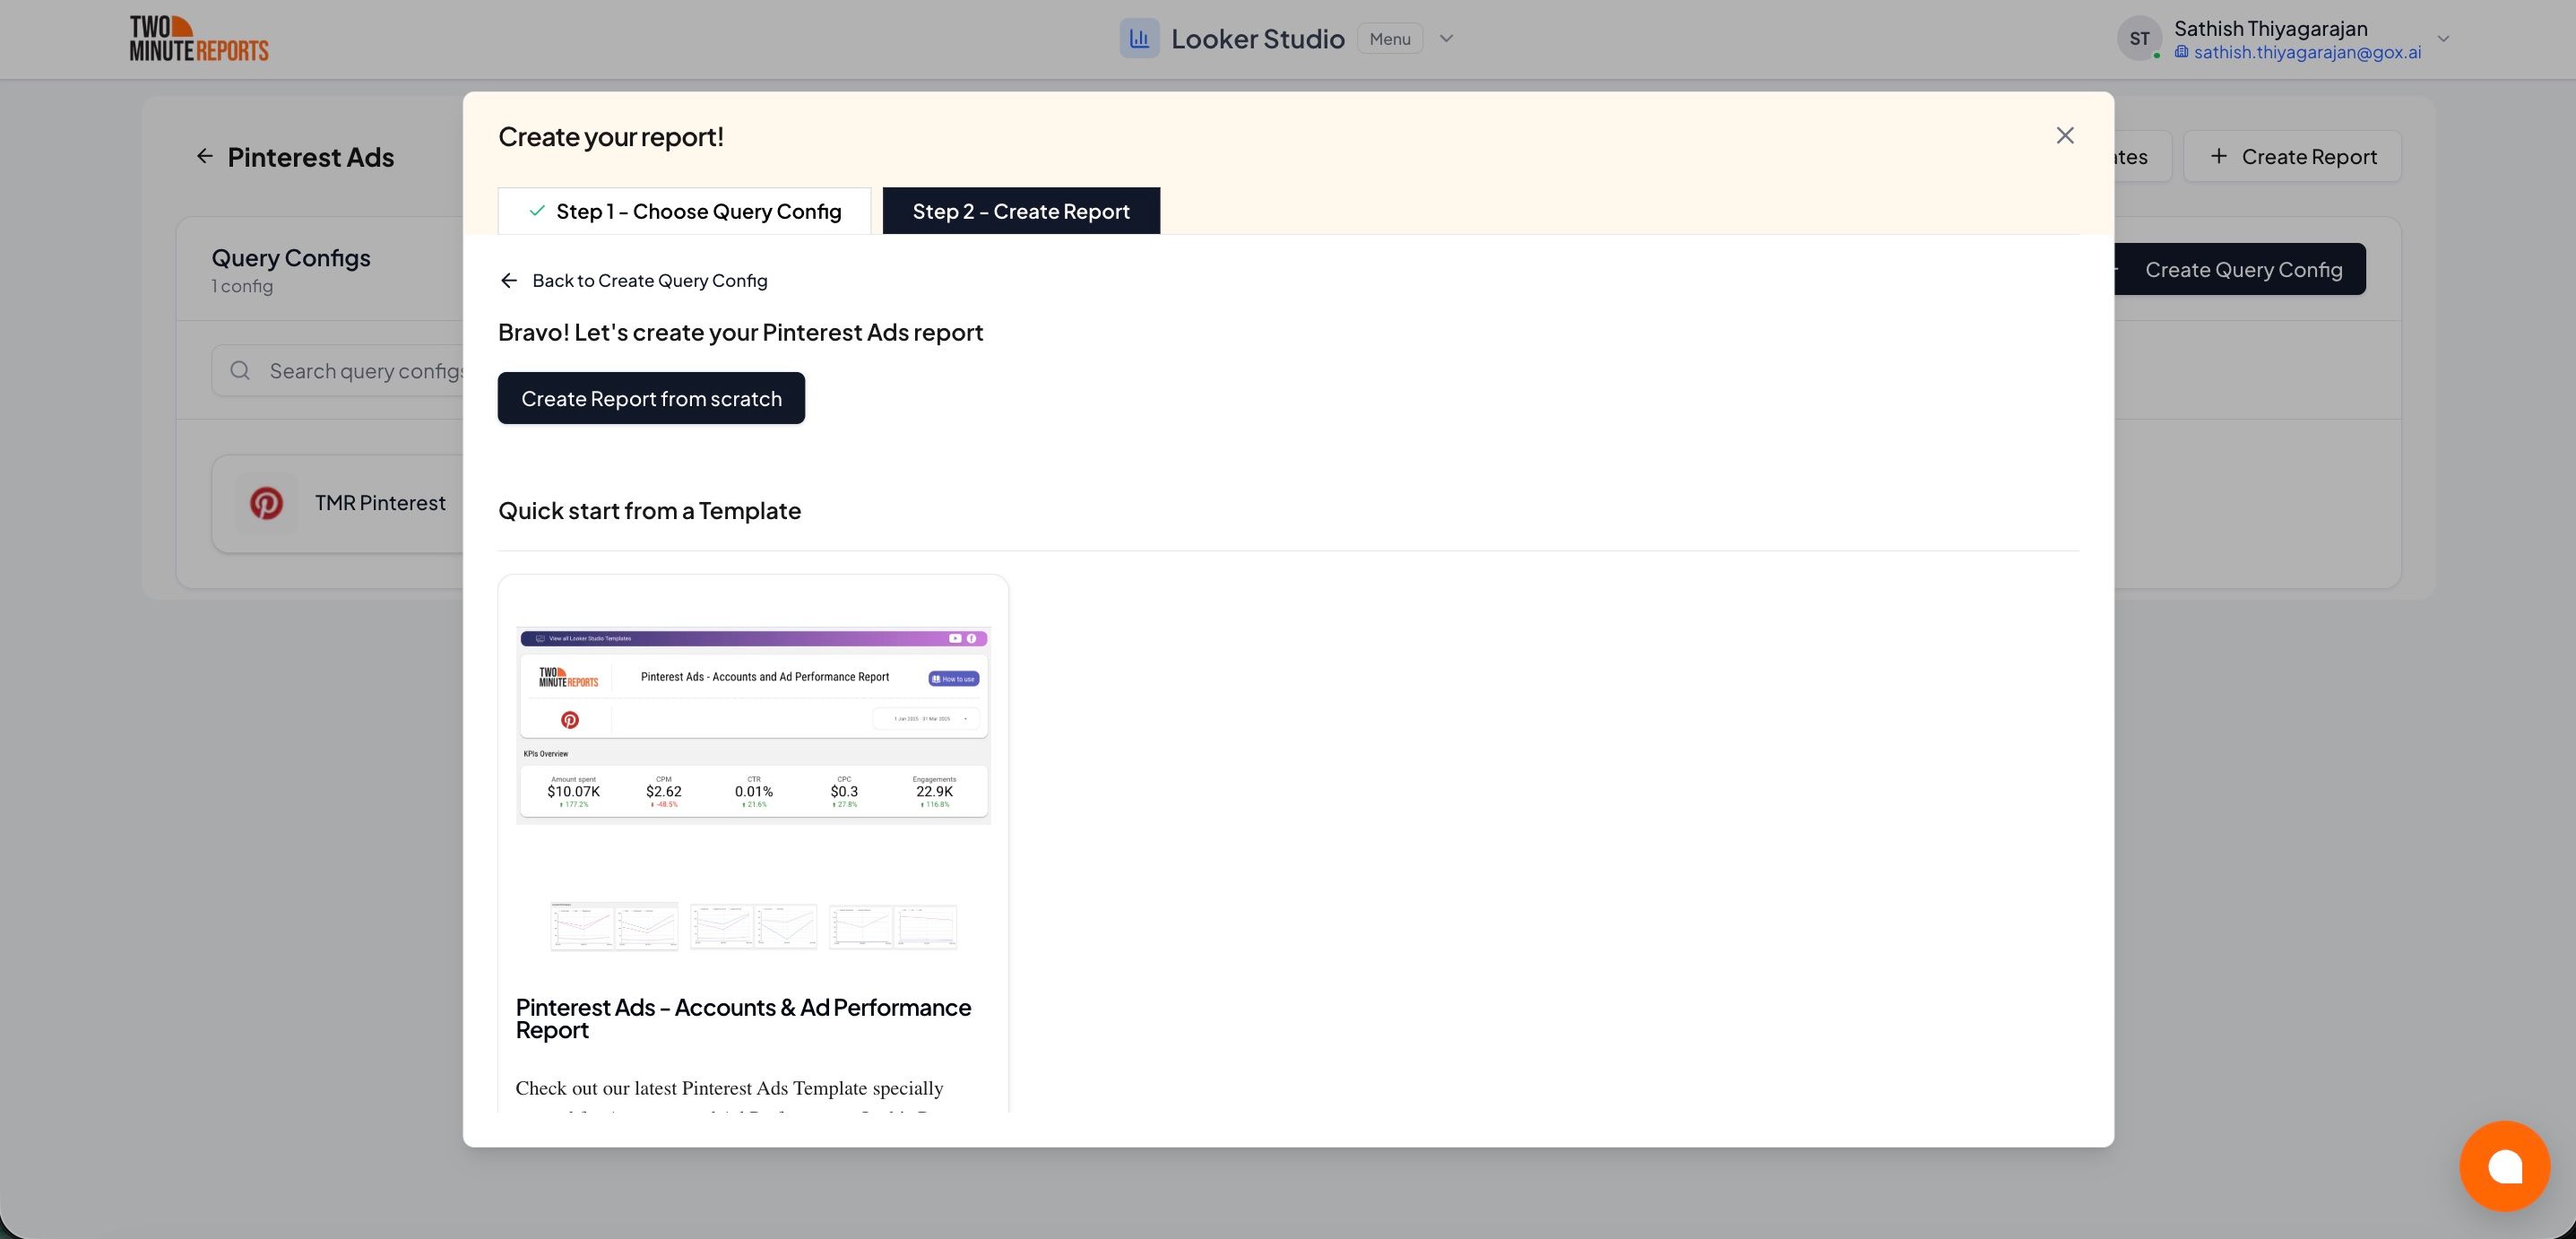Click the ST avatar icon
The image size is (2576, 1239).
(2140, 38)
